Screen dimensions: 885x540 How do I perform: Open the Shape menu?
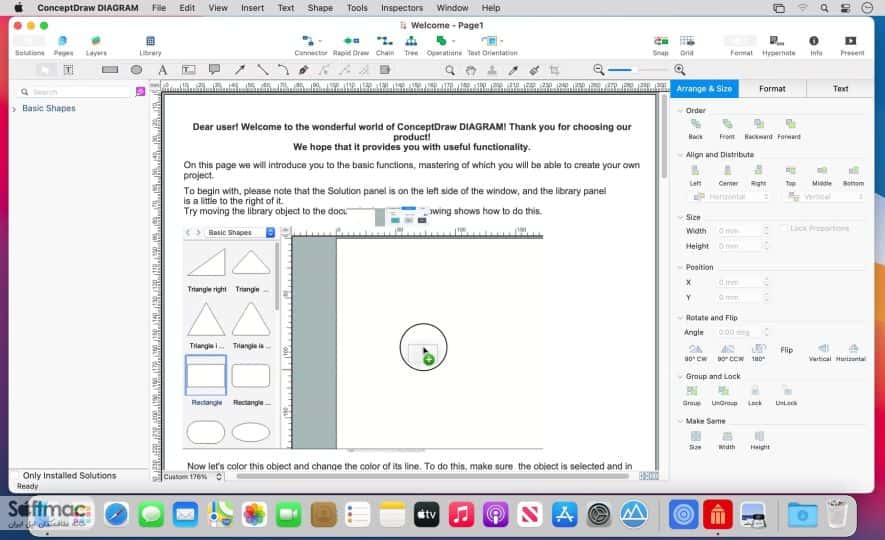coord(320,8)
